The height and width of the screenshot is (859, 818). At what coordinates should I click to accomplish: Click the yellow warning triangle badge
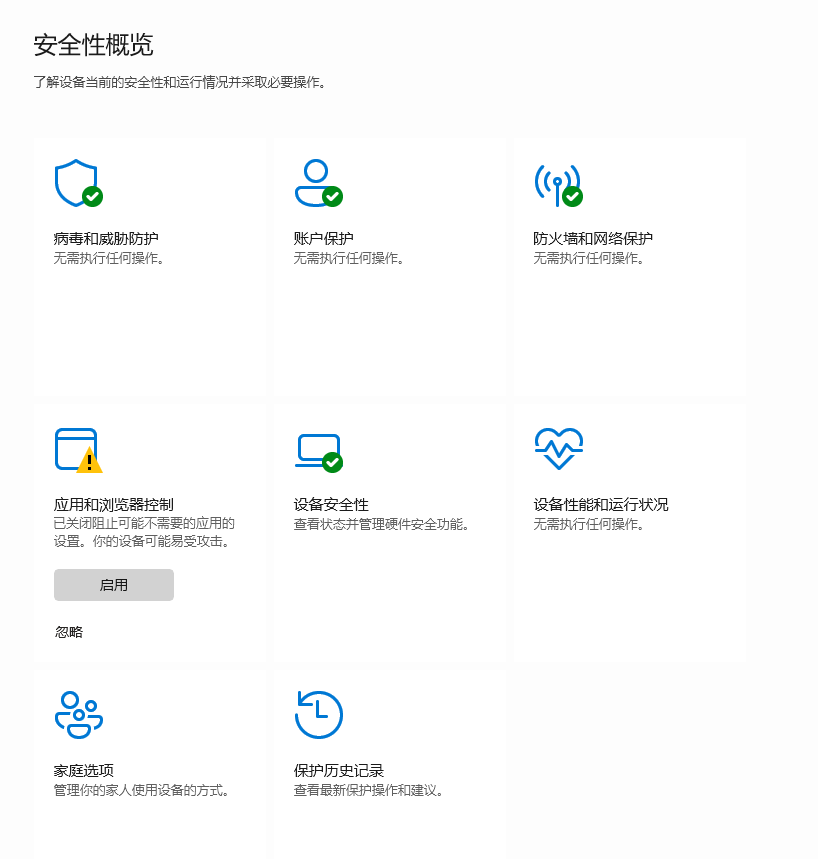pyautogui.click(x=89, y=460)
